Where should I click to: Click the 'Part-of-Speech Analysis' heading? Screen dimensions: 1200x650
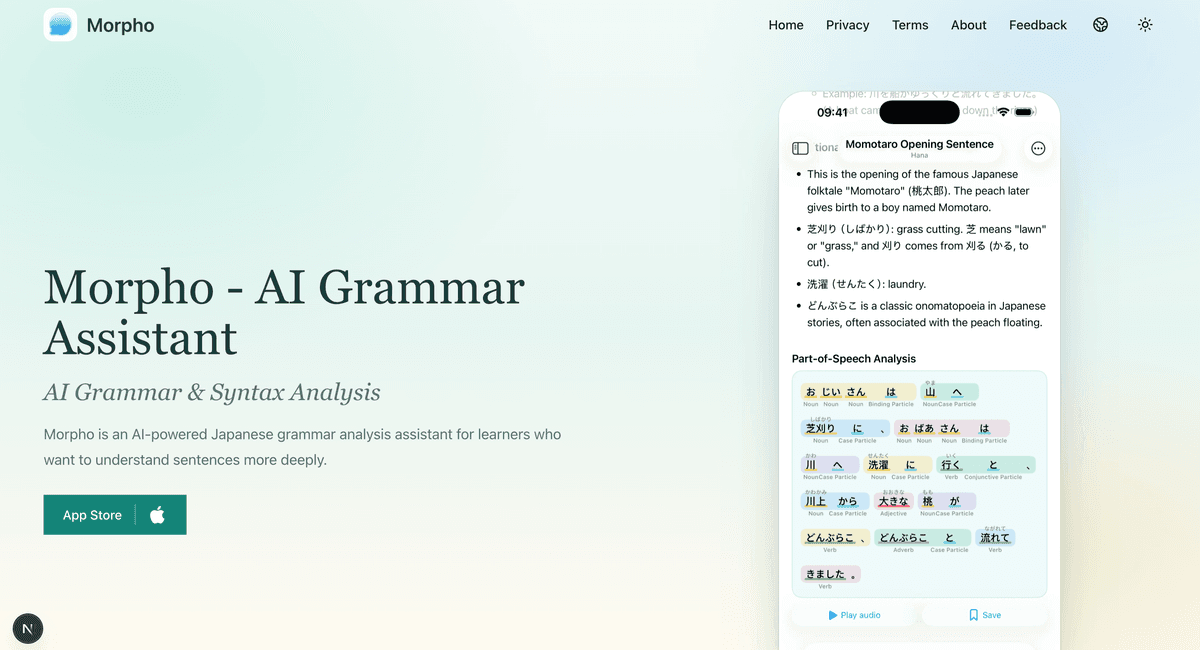point(854,358)
